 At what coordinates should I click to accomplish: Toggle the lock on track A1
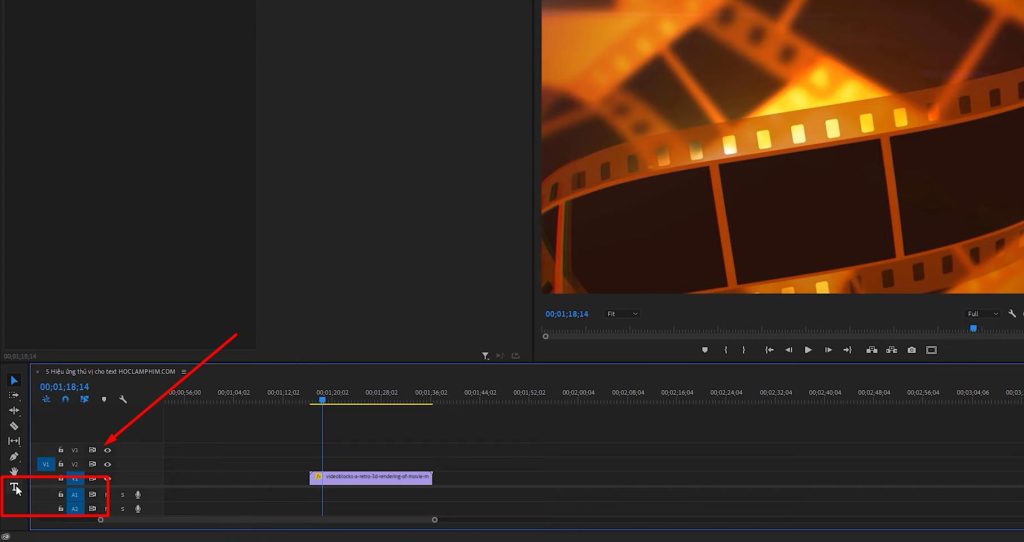[61, 494]
